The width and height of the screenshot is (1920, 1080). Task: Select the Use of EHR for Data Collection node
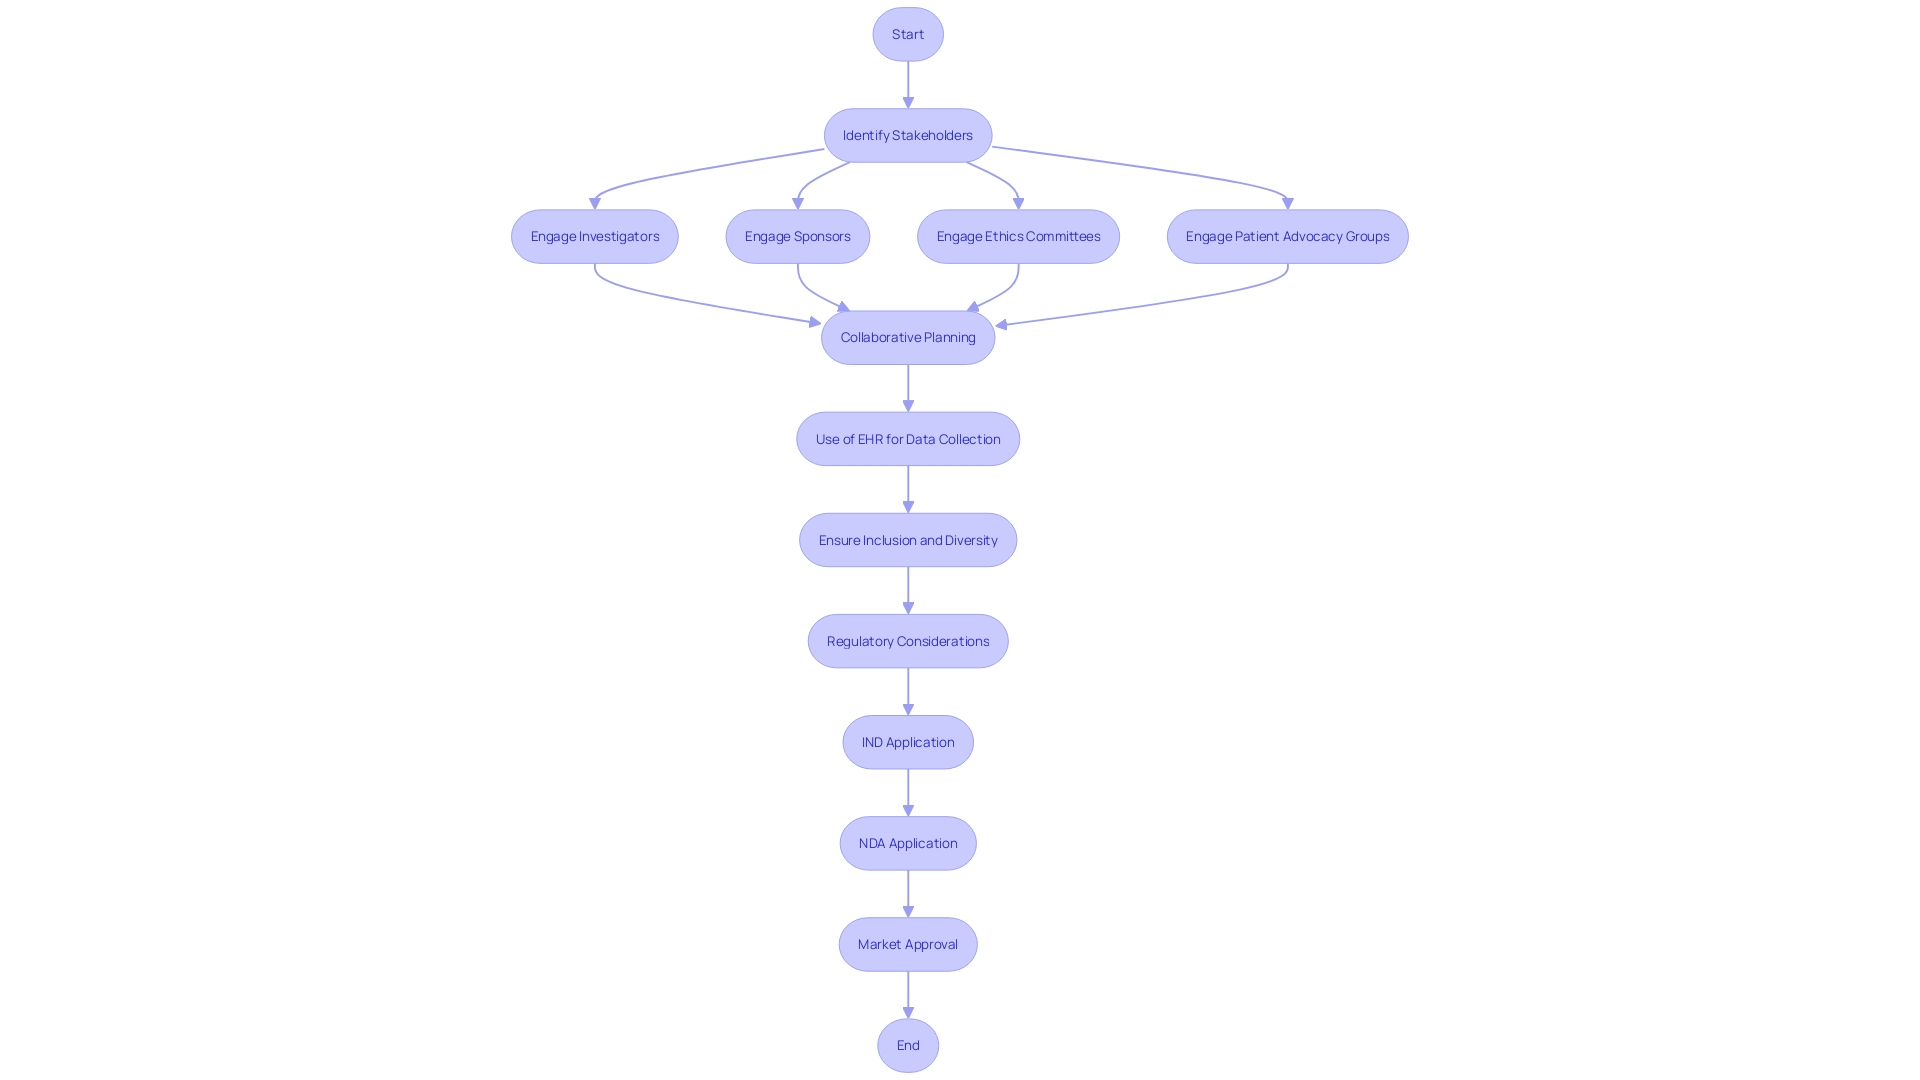pyautogui.click(x=907, y=438)
